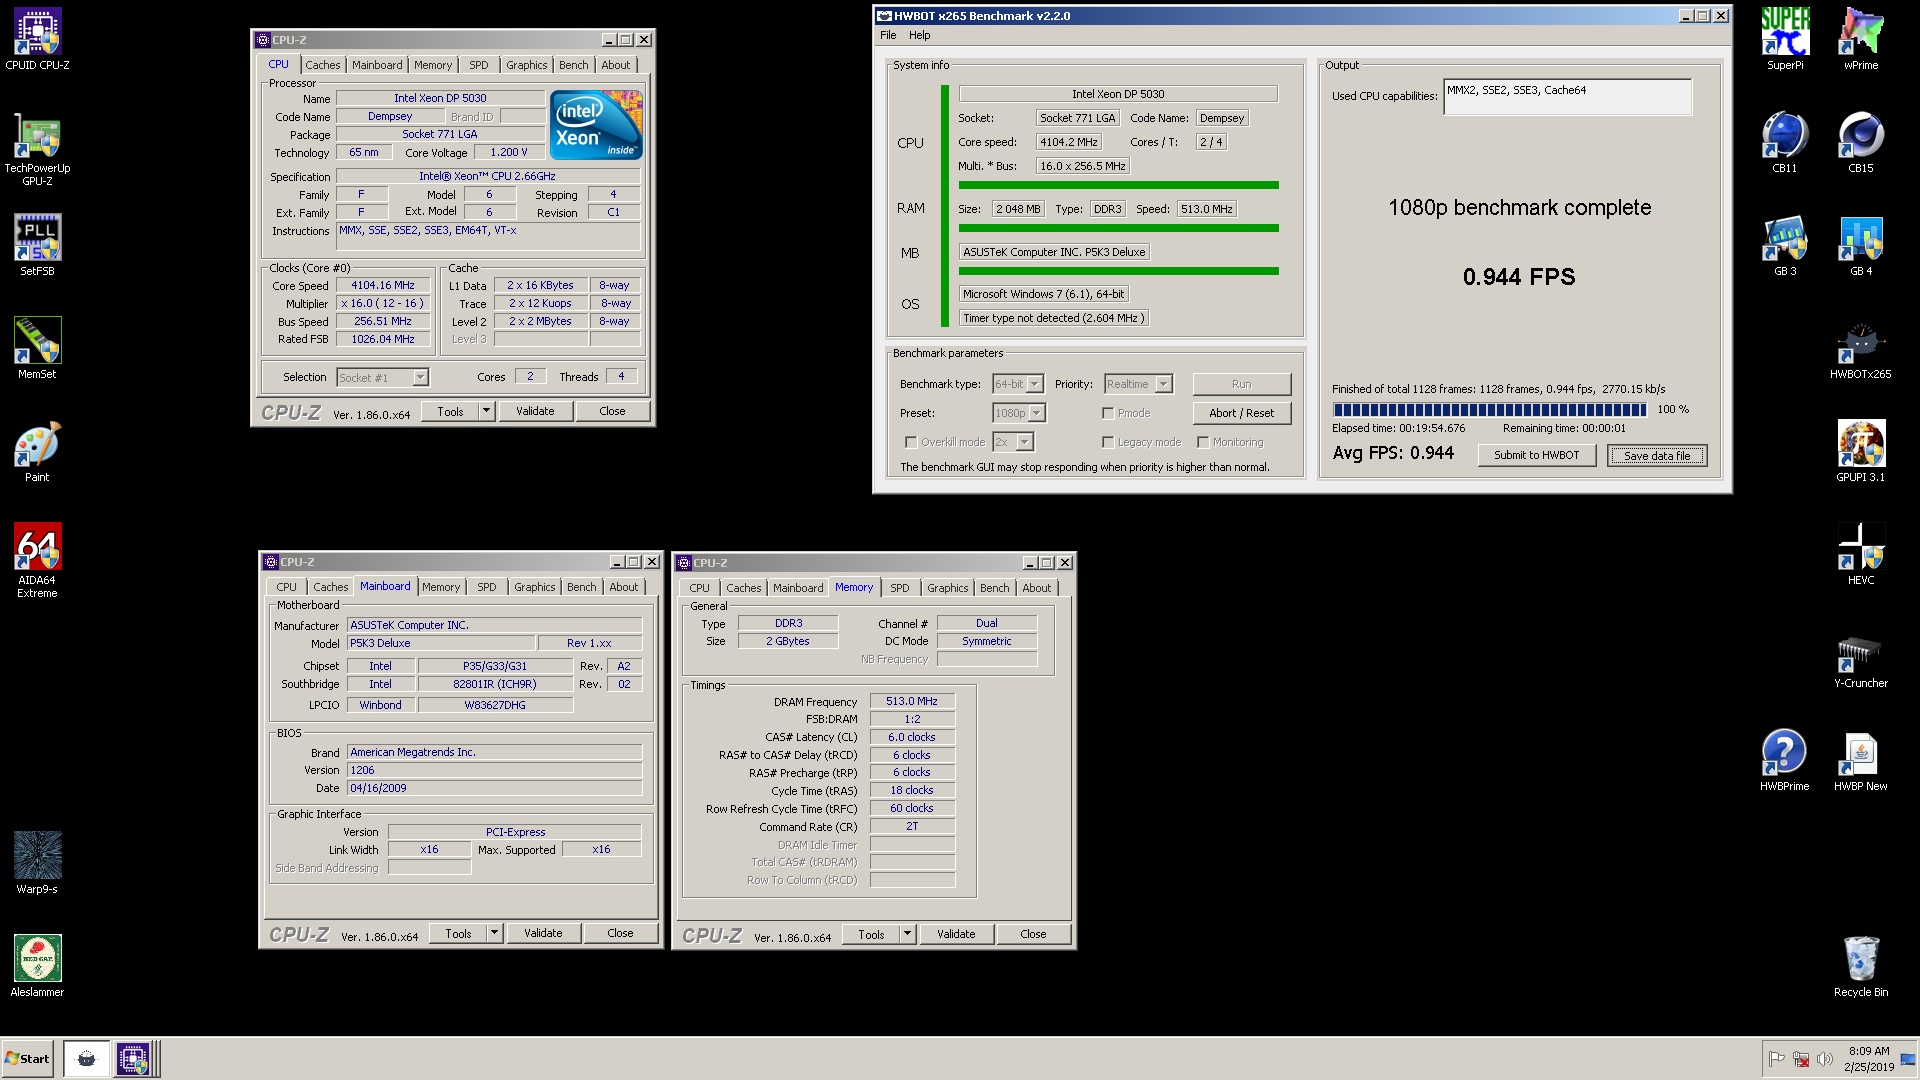Open the Windows Start menu
The height and width of the screenshot is (1080, 1920).
point(27,1058)
